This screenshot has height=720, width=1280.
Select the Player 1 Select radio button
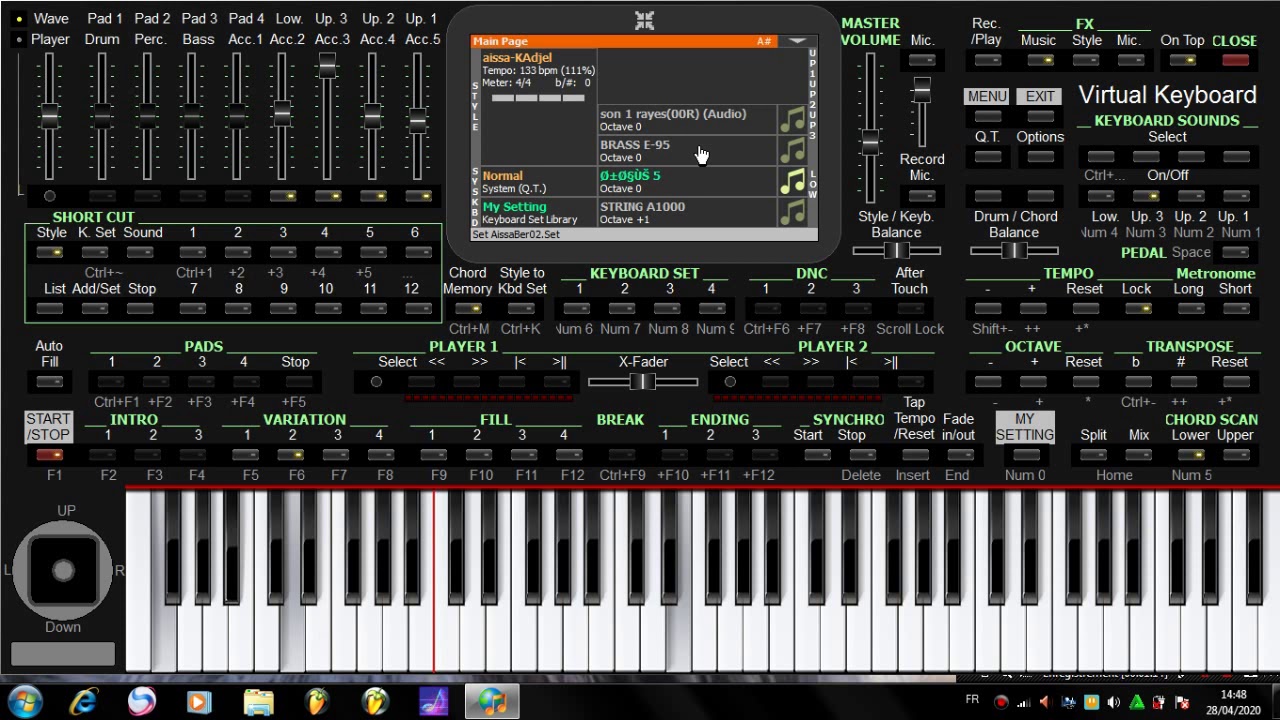pyautogui.click(x=376, y=382)
